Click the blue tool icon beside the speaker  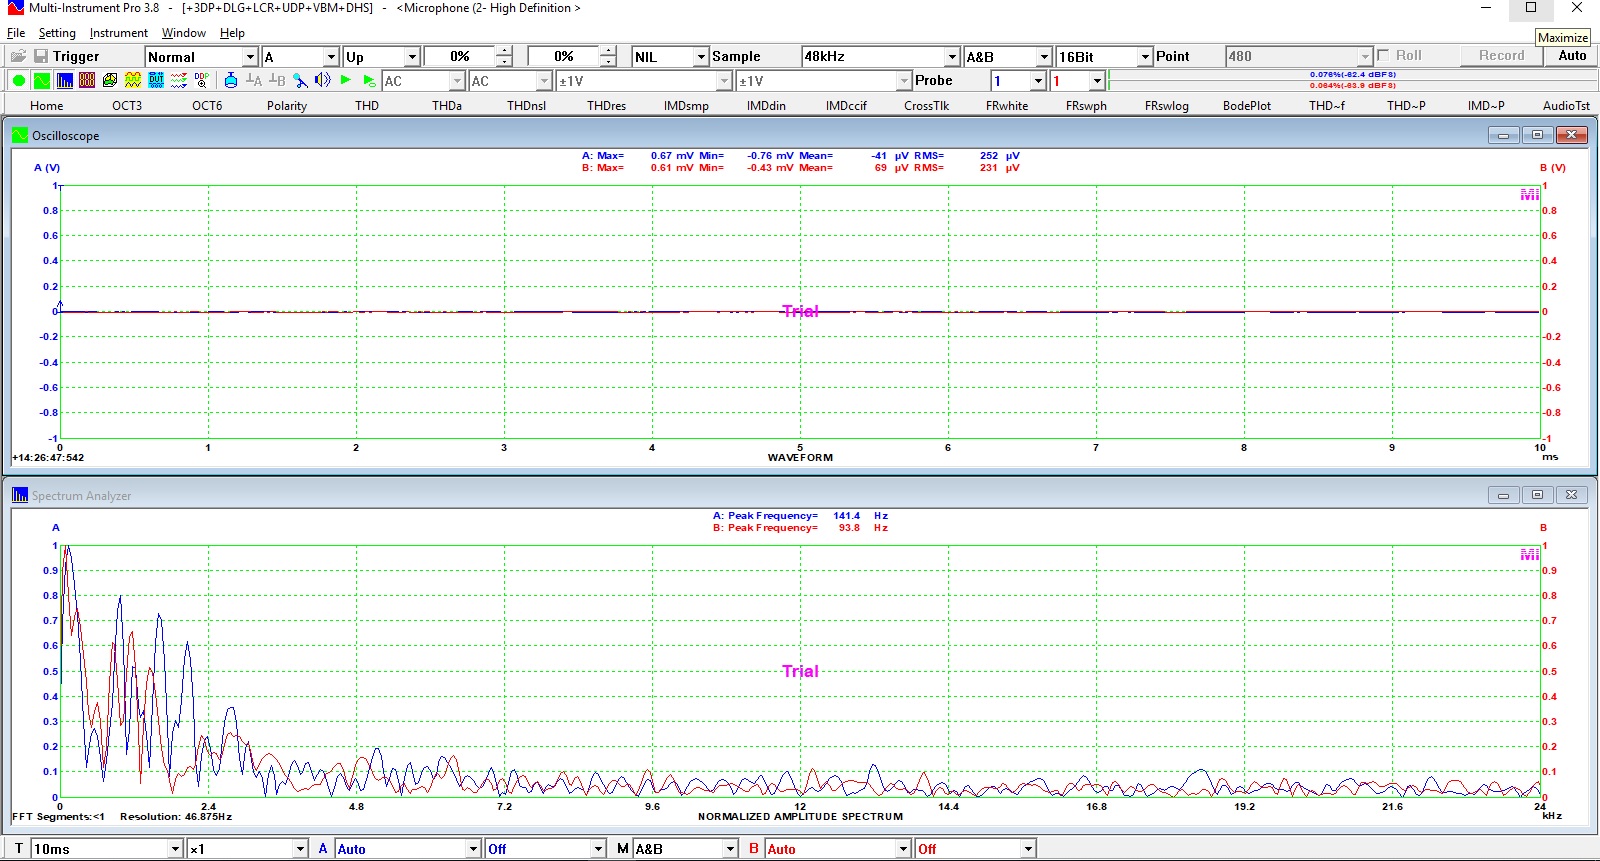(x=300, y=81)
